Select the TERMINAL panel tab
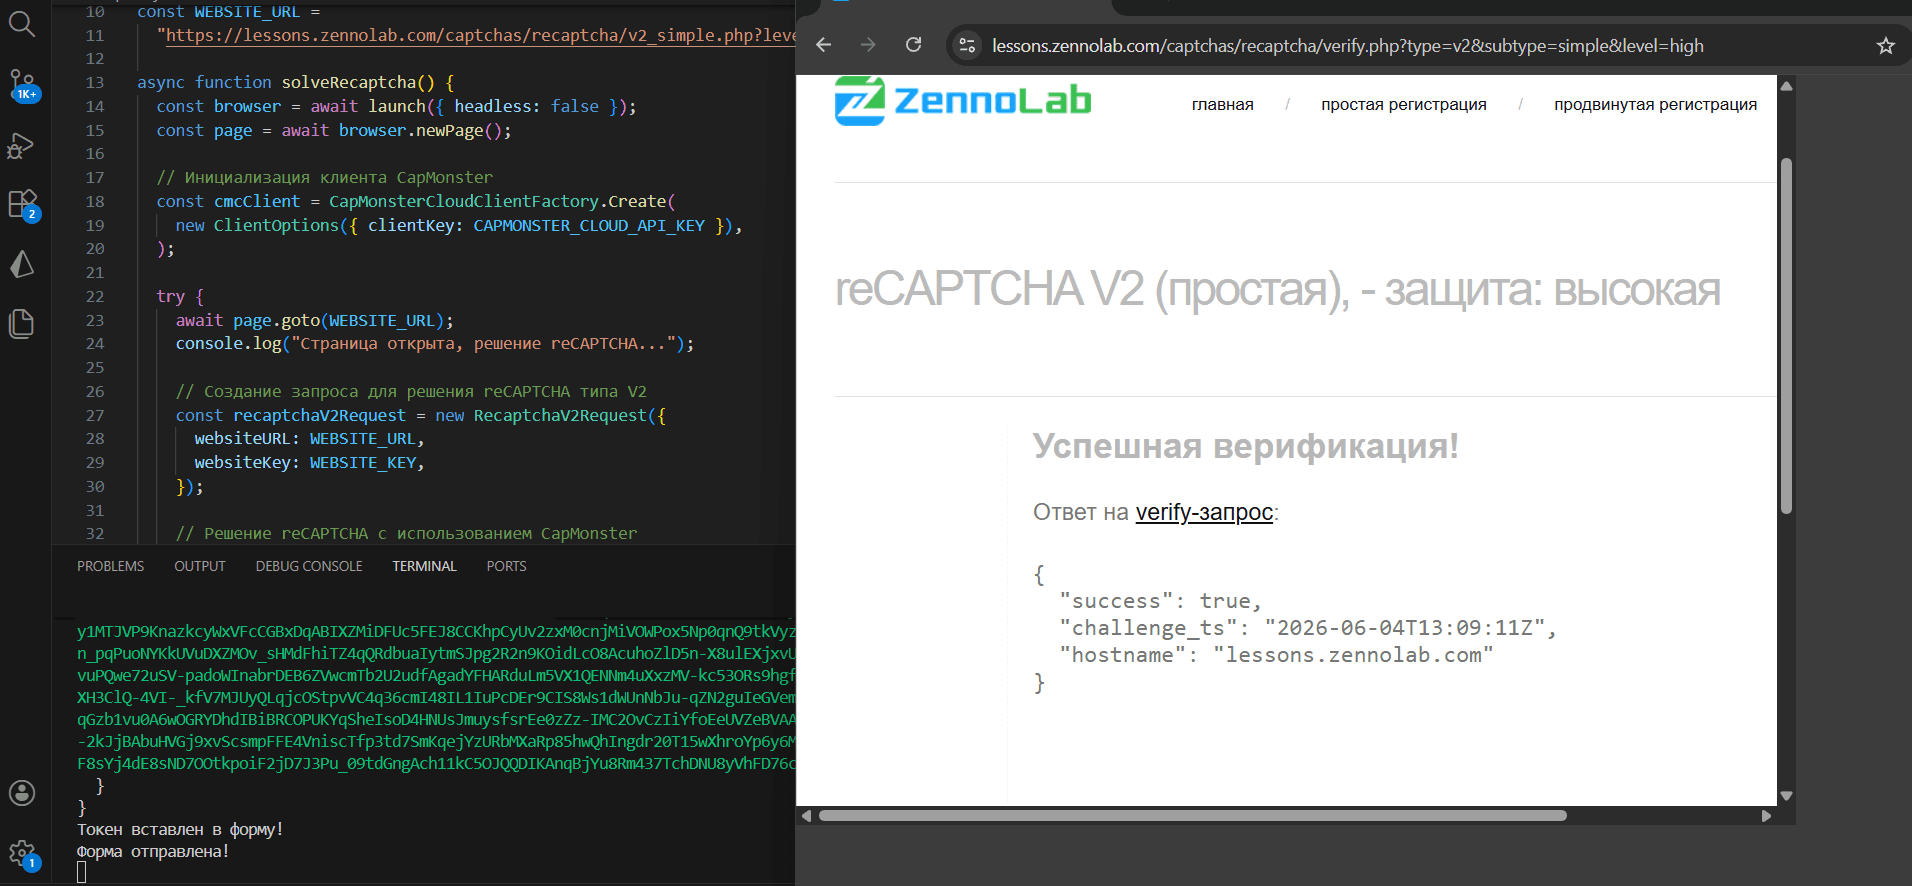The width and height of the screenshot is (1912, 886). click(424, 566)
